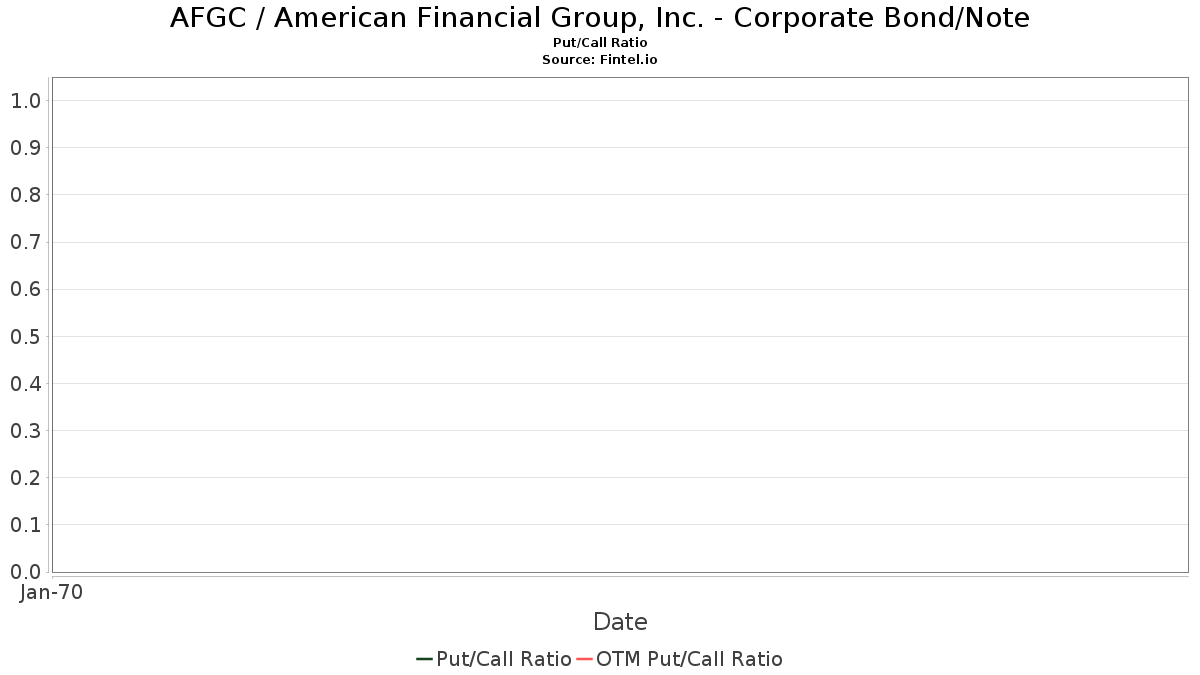
Task: Click the 0.6 y-axis tick label
Action: 25,289
